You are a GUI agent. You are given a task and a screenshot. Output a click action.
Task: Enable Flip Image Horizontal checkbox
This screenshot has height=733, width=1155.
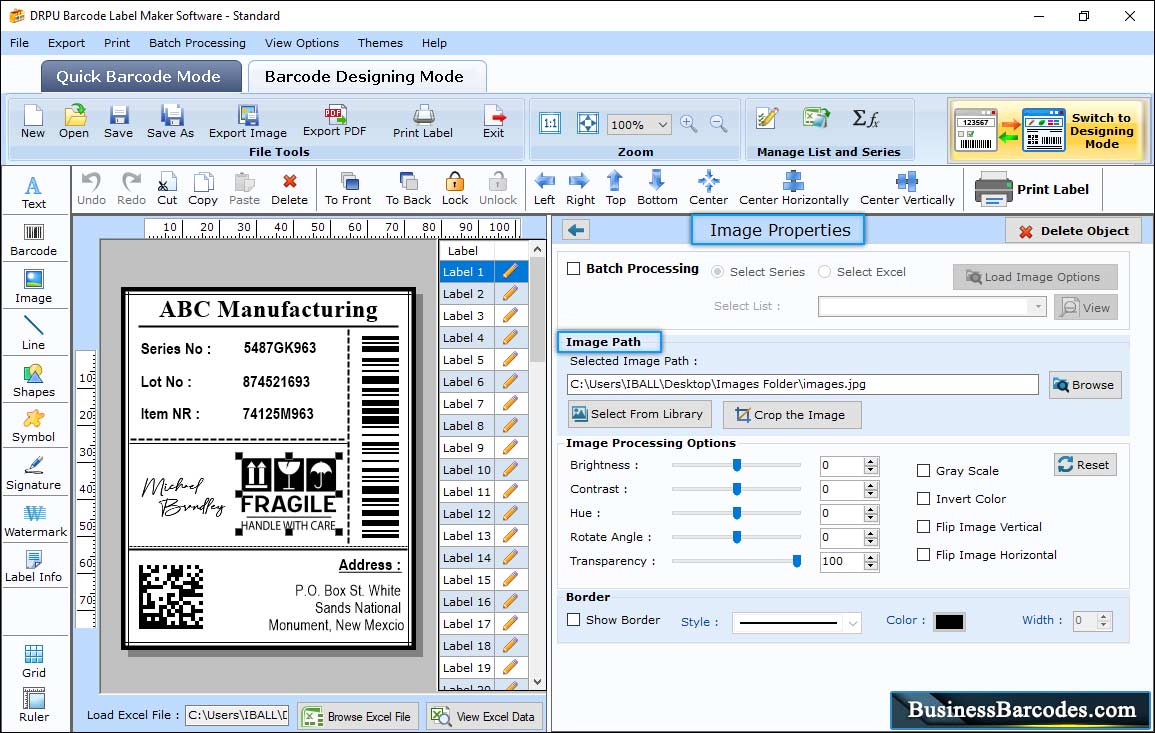pyautogui.click(x=923, y=555)
